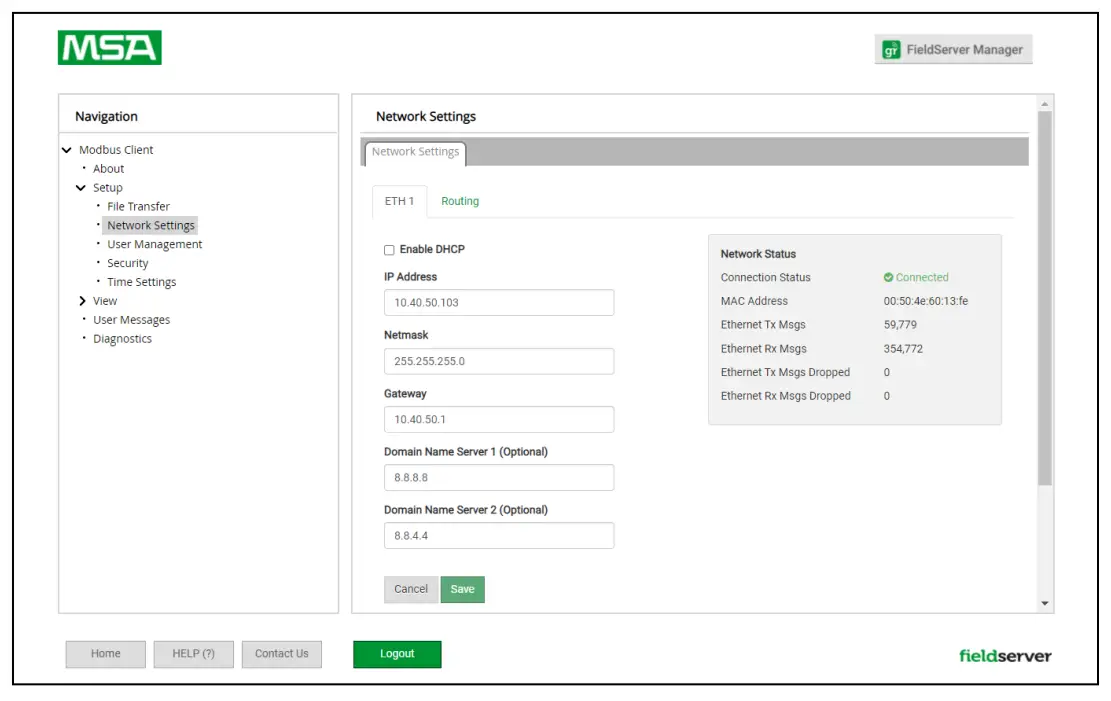
Task: Open Diagnostics in navigation
Action: 123,339
